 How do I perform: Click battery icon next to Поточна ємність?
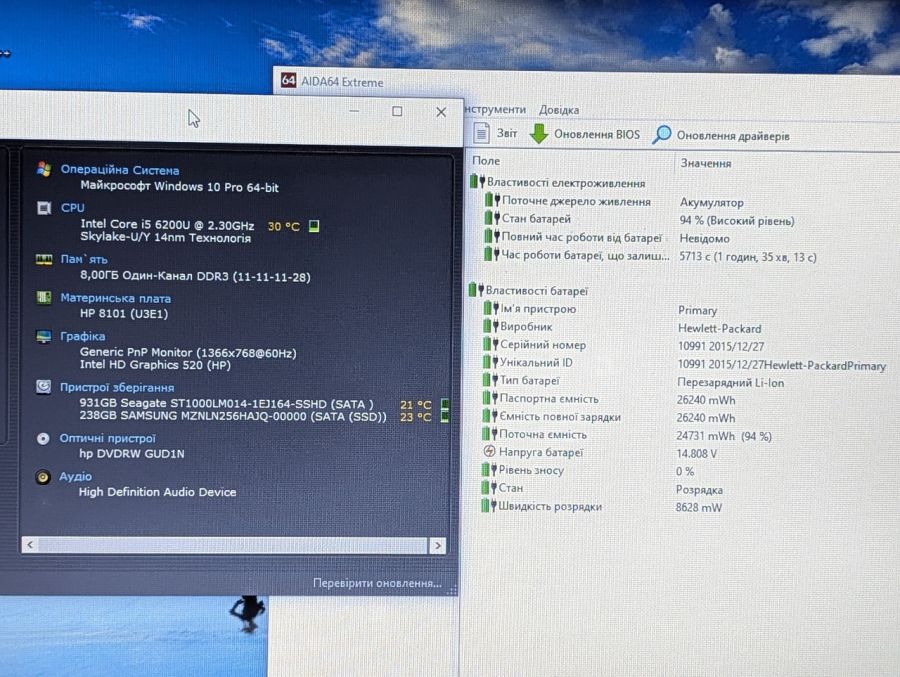(490, 434)
